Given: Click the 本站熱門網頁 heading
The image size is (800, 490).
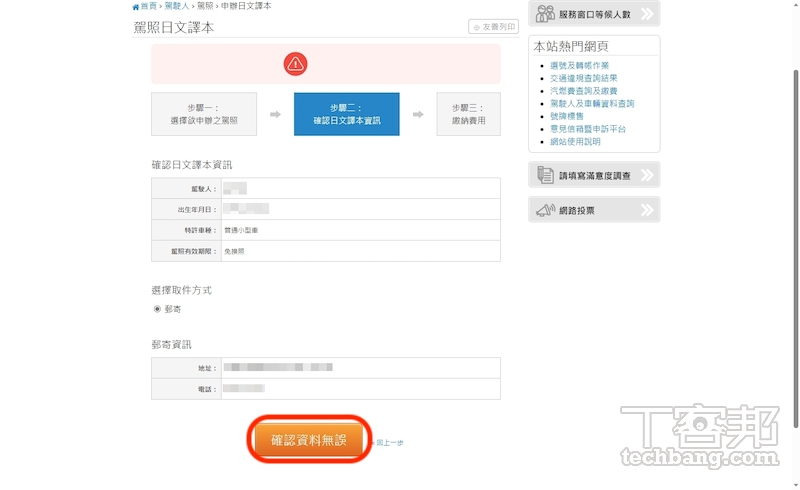Looking at the screenshot, I should tap(570, 46).
